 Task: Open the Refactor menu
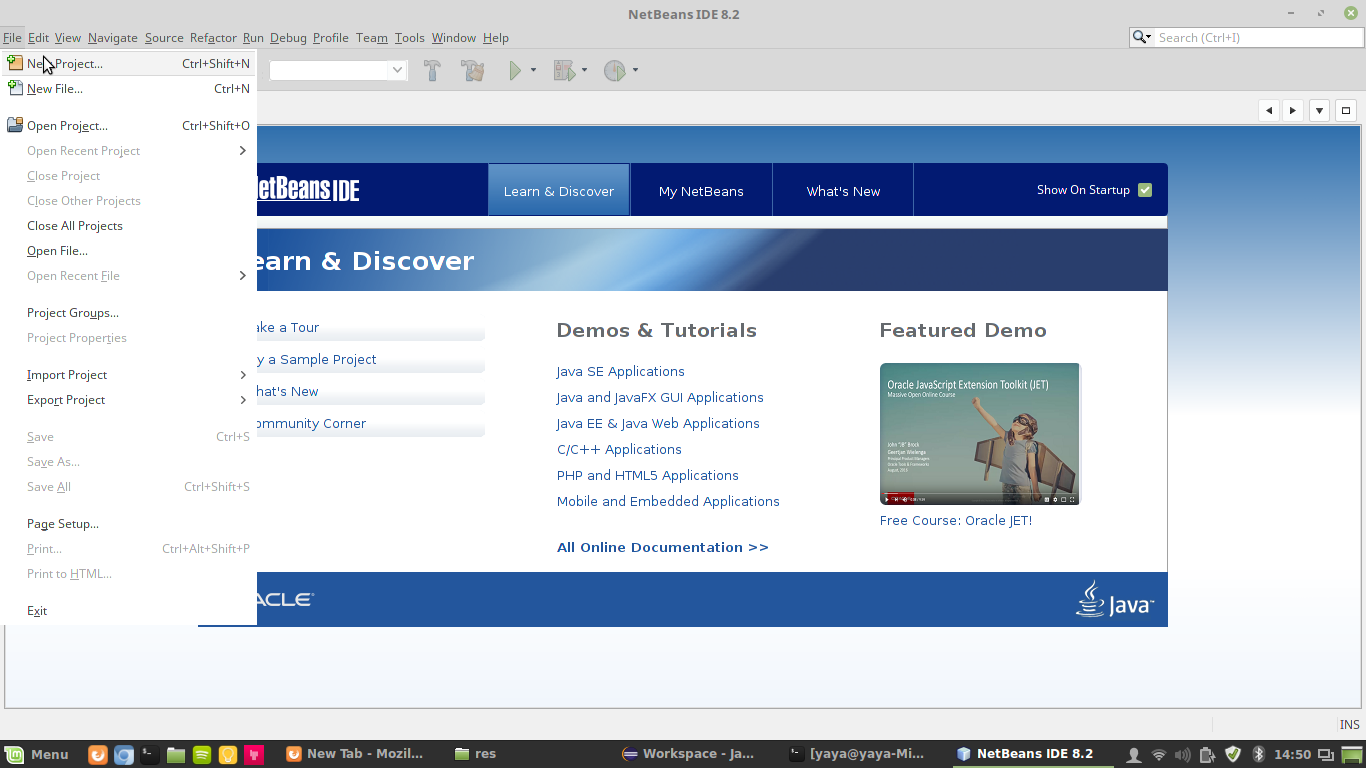point(213,37)
